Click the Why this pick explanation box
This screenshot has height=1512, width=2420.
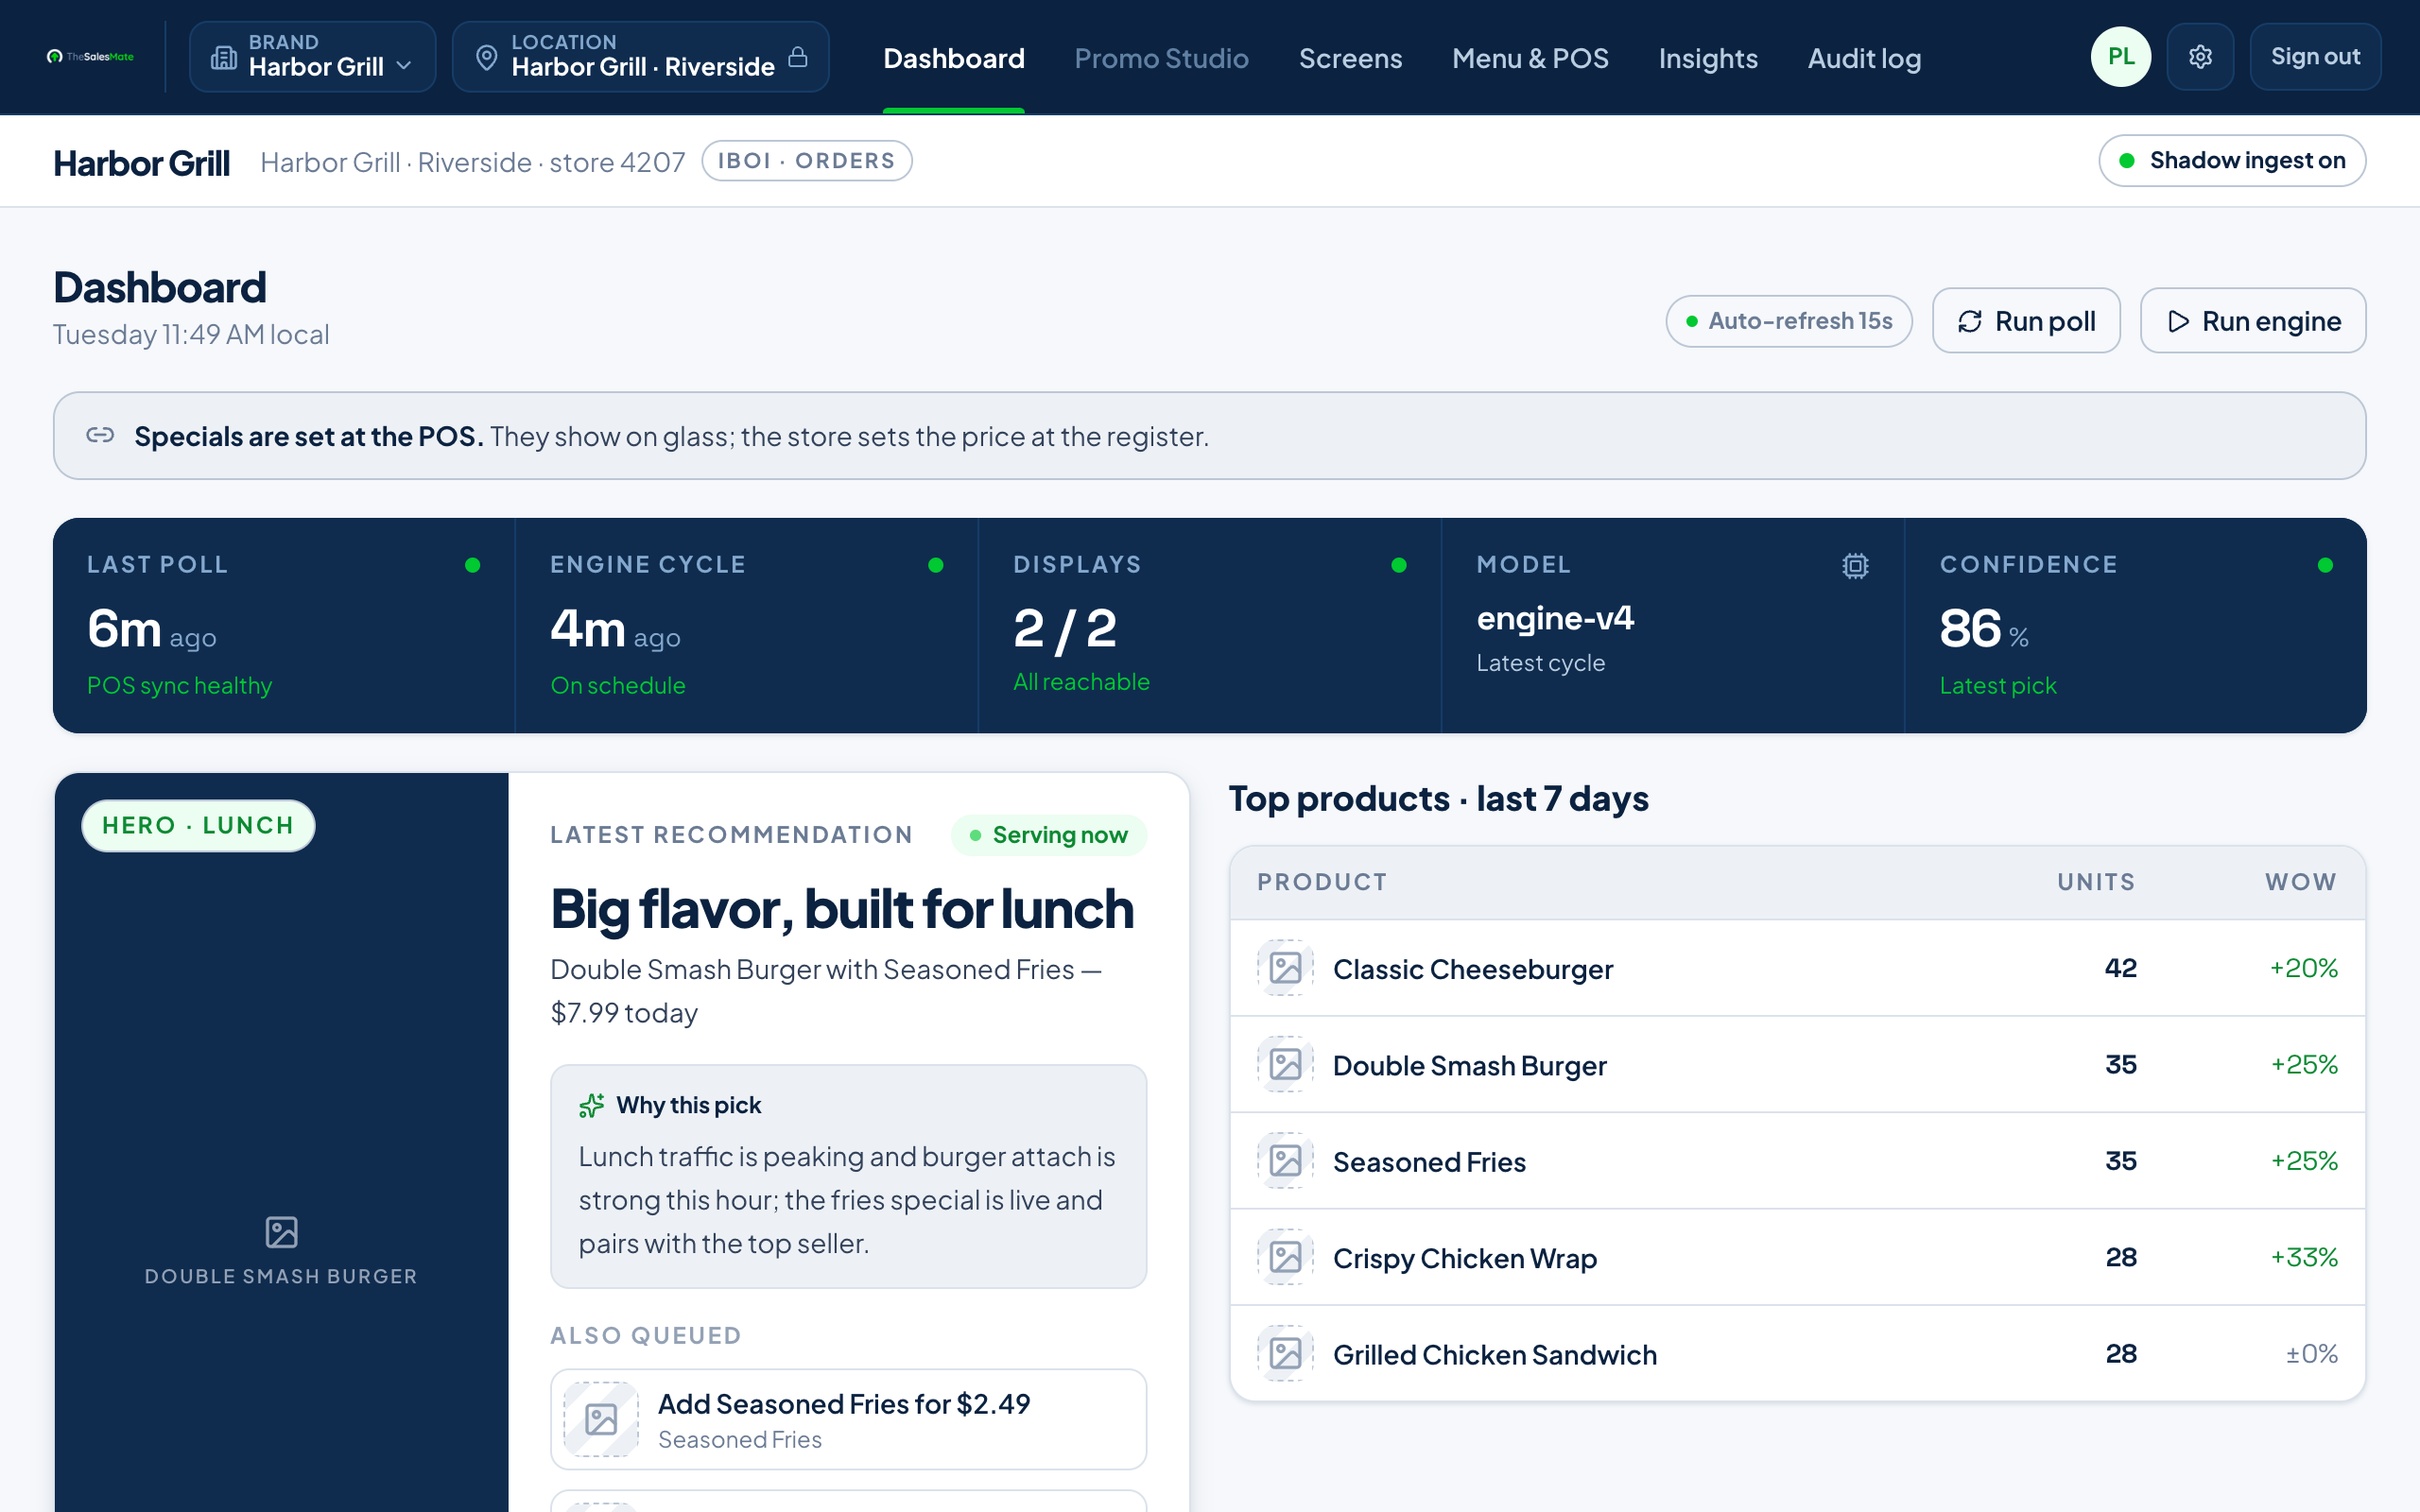click(848, 1176)
